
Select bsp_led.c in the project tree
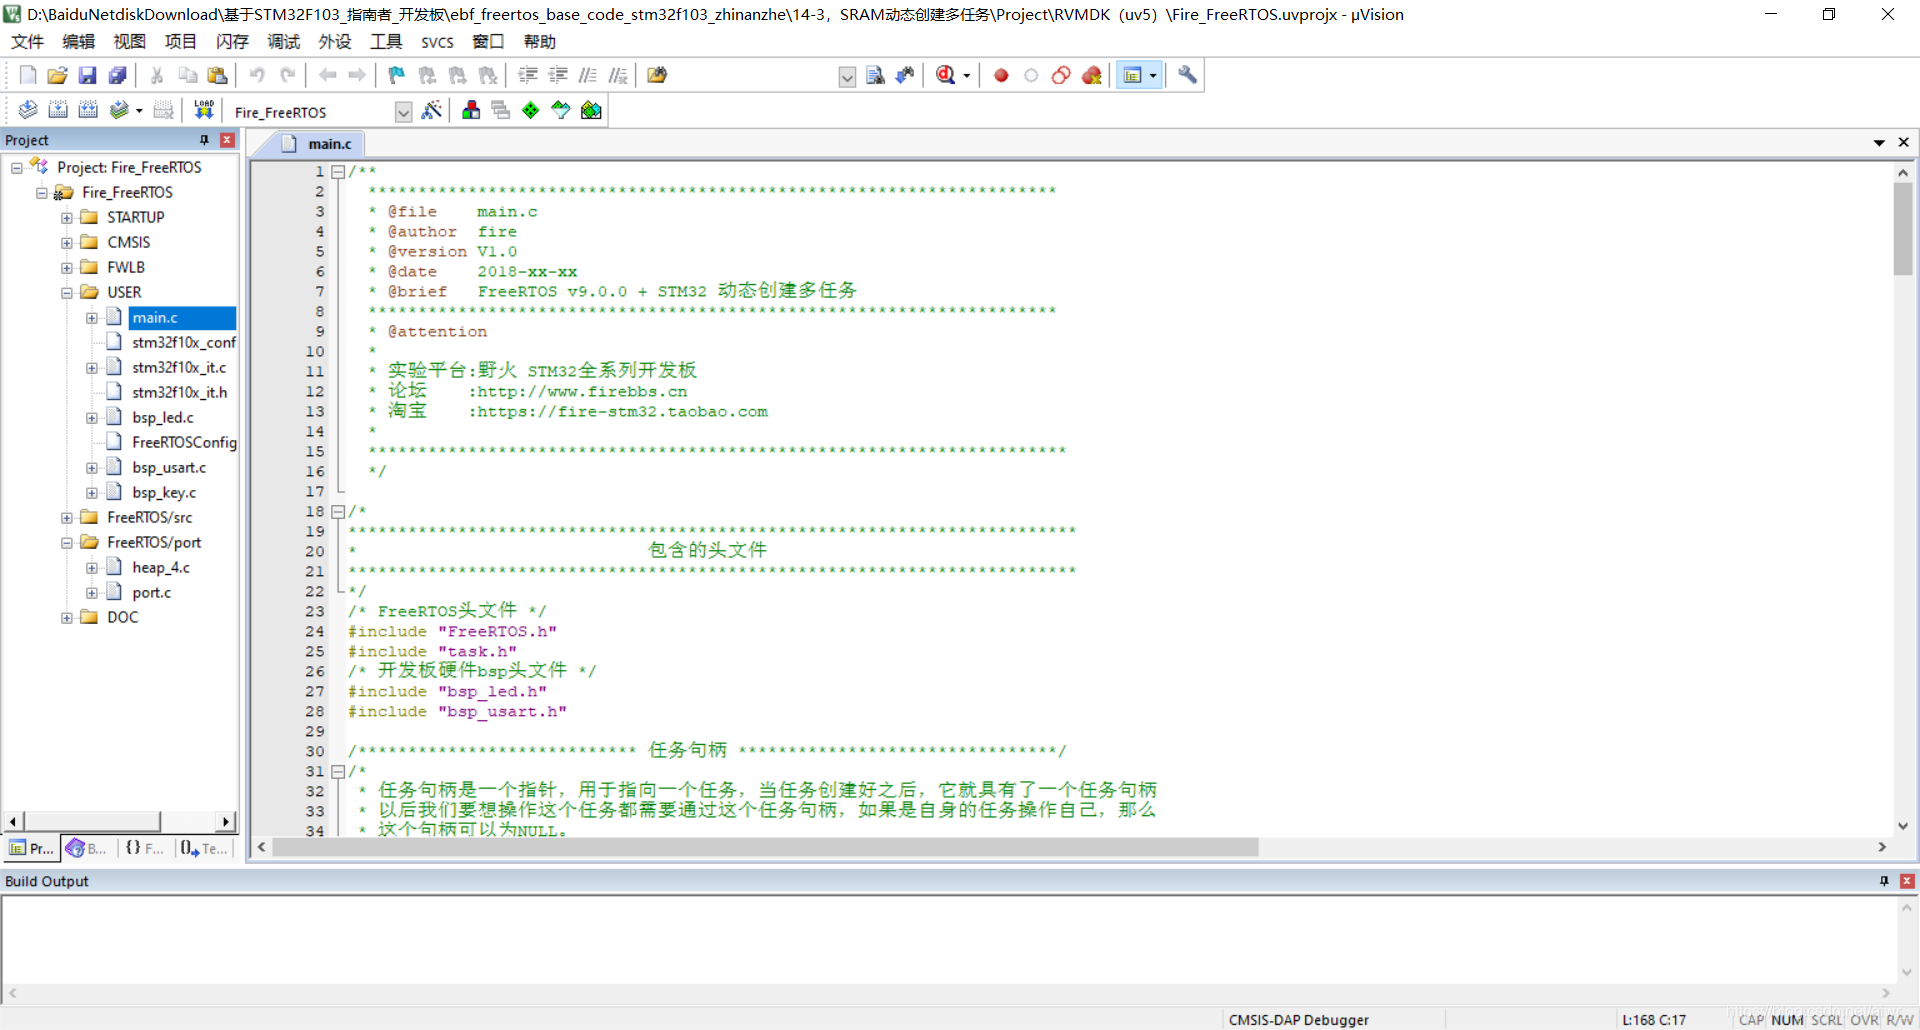click(x=162, y=418)
